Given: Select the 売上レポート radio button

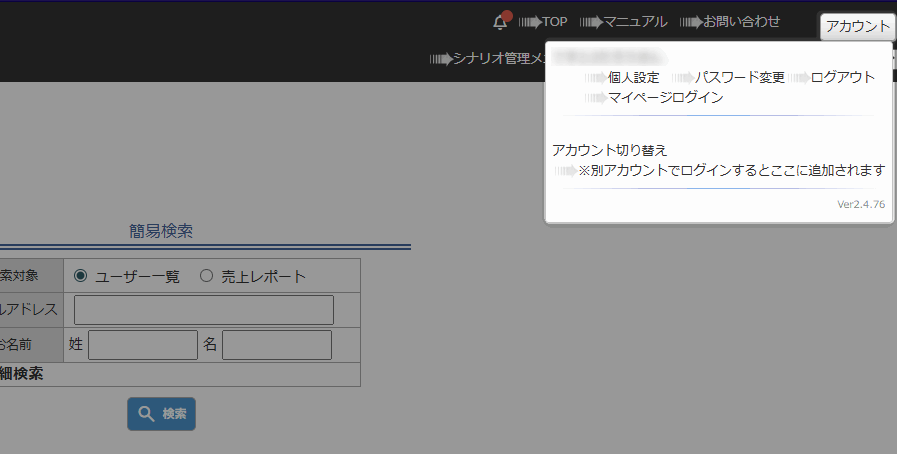Looking at the screenshot, I should 207,276.
